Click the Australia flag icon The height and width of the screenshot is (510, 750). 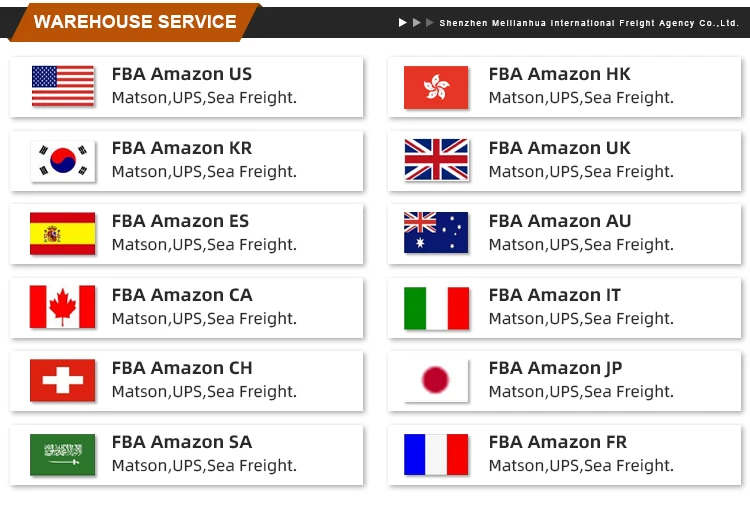(436, 233)
